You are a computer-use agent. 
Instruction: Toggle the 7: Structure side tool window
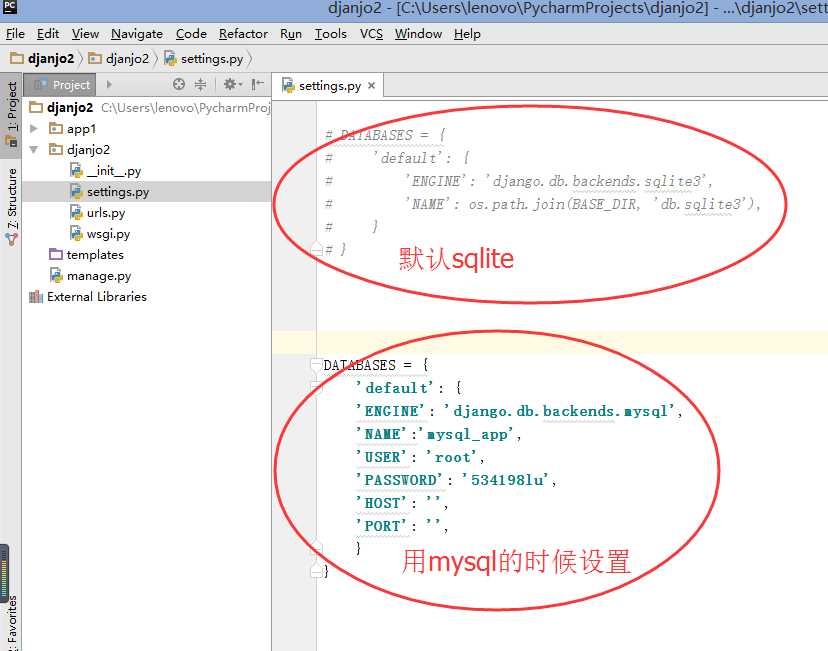pos(11,206)
